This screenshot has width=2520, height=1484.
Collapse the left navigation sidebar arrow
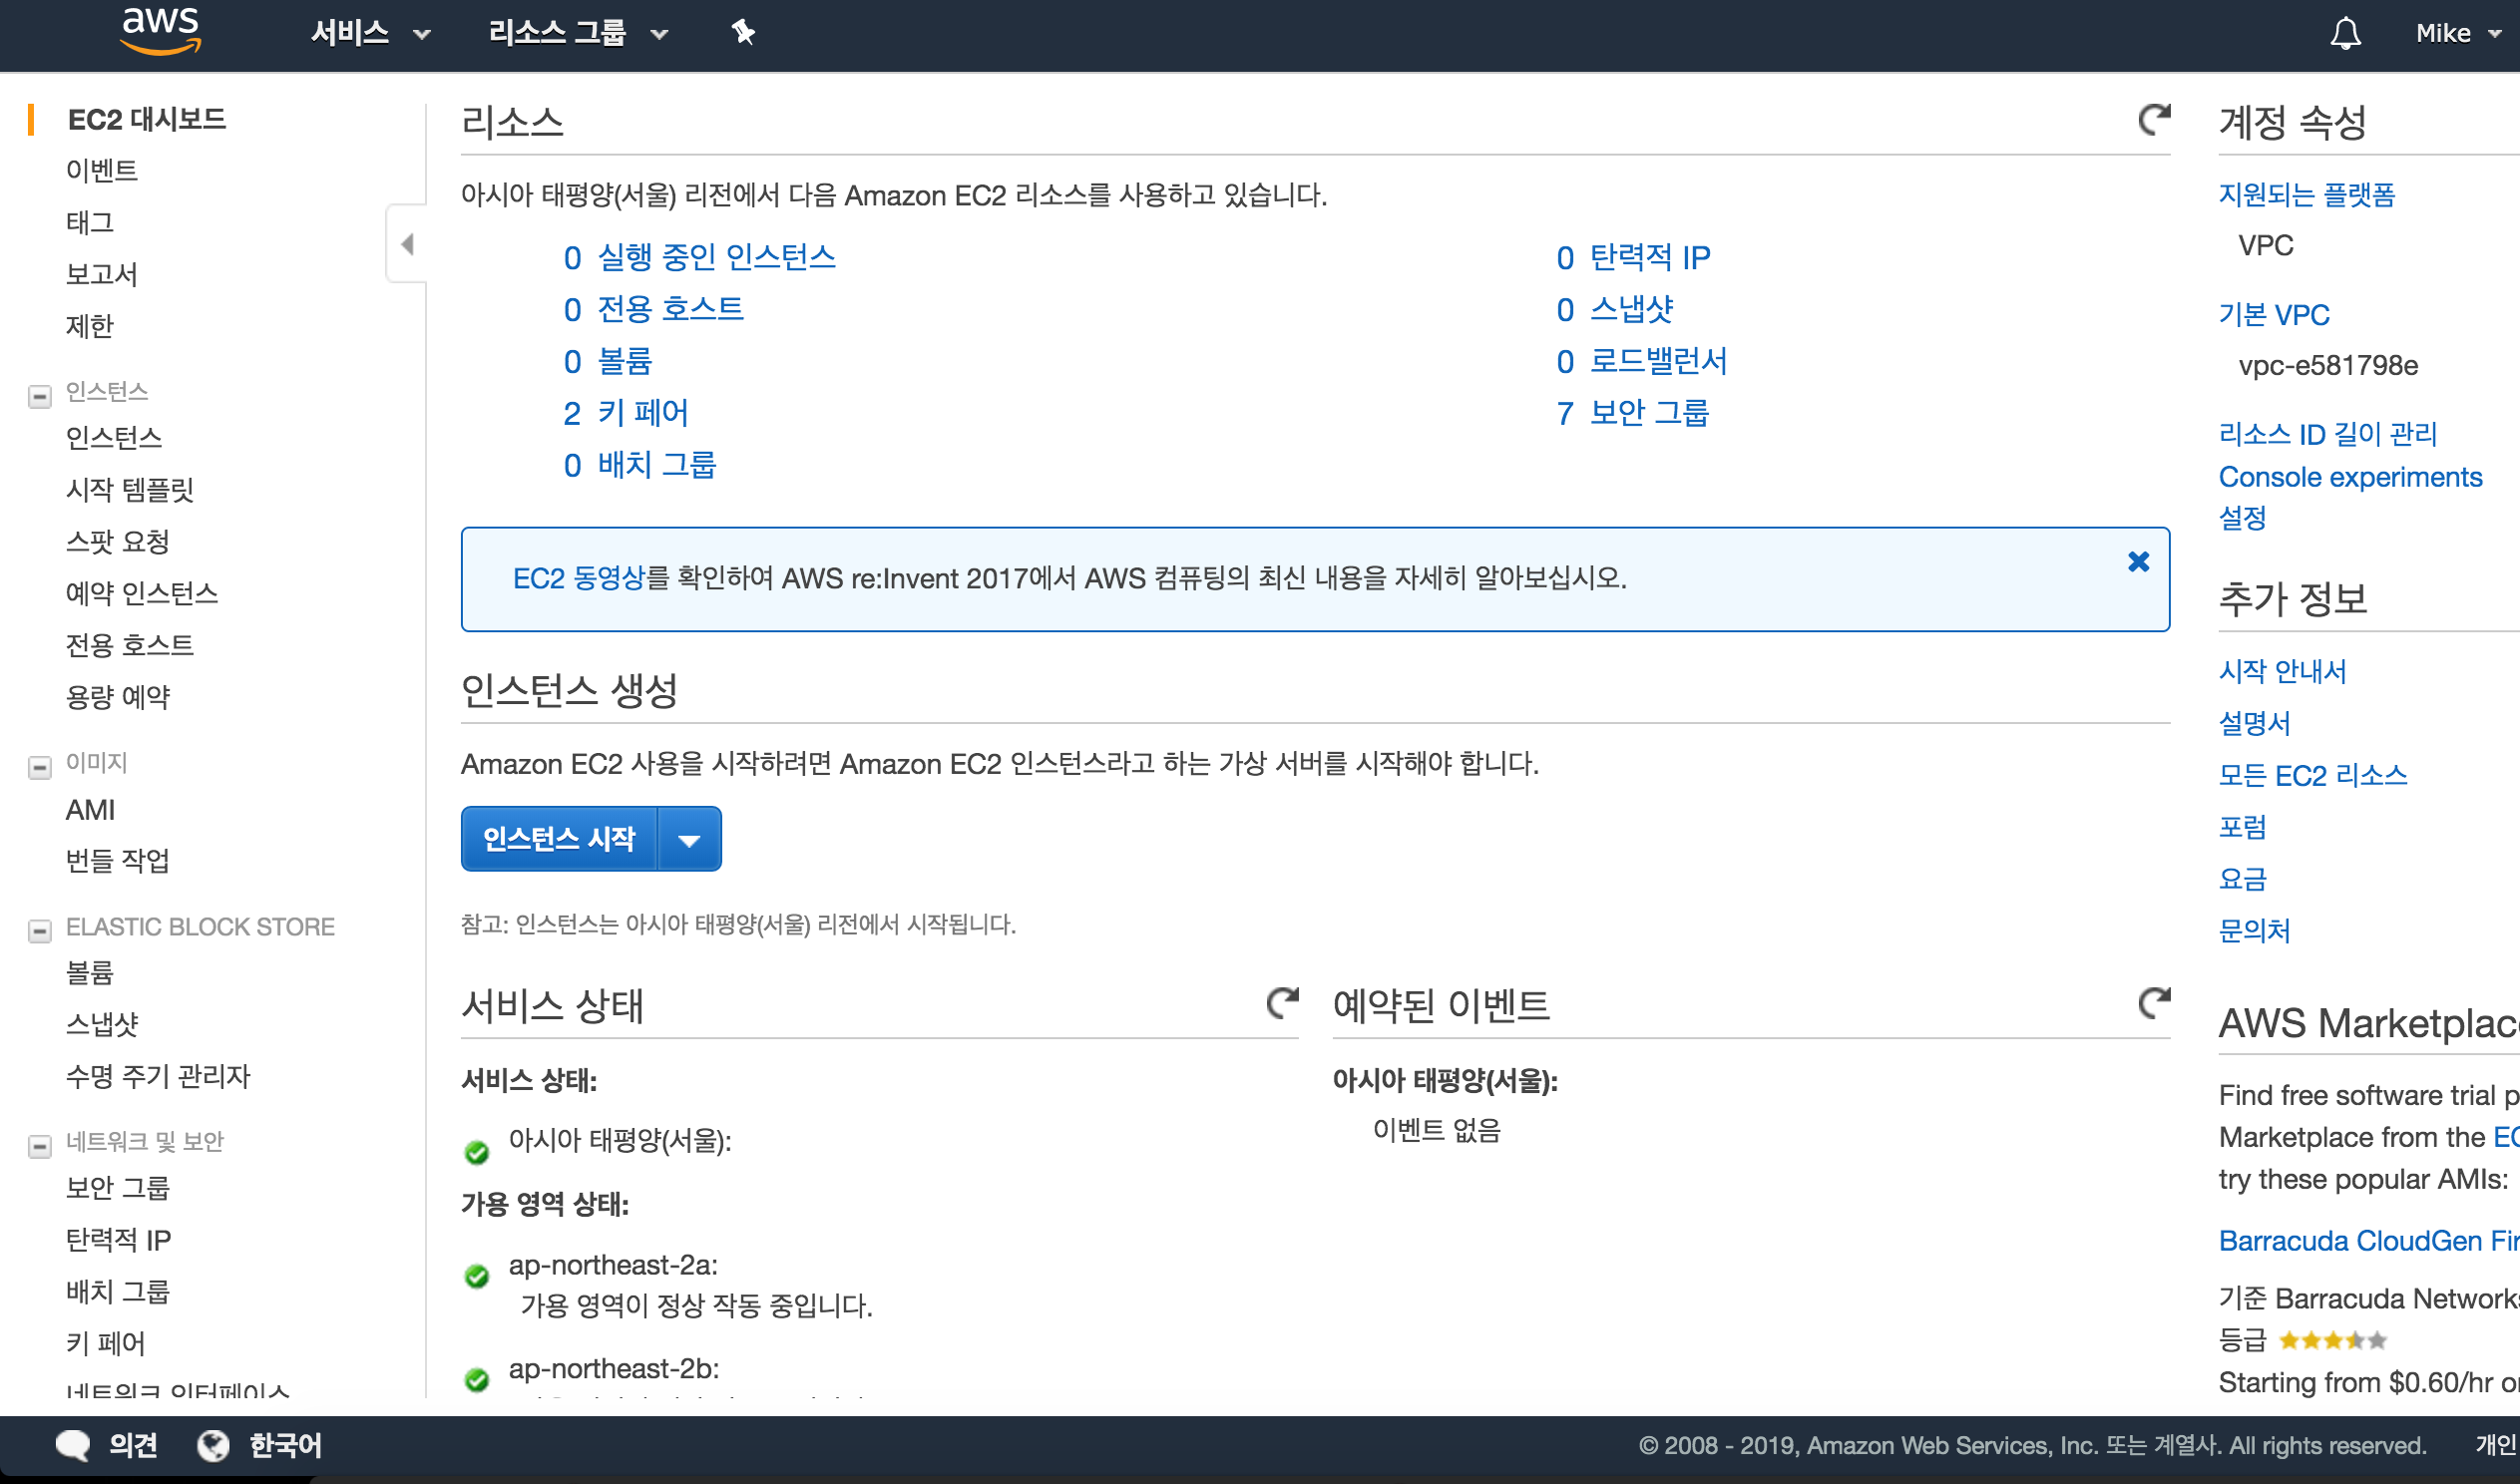tap(407, 244)
